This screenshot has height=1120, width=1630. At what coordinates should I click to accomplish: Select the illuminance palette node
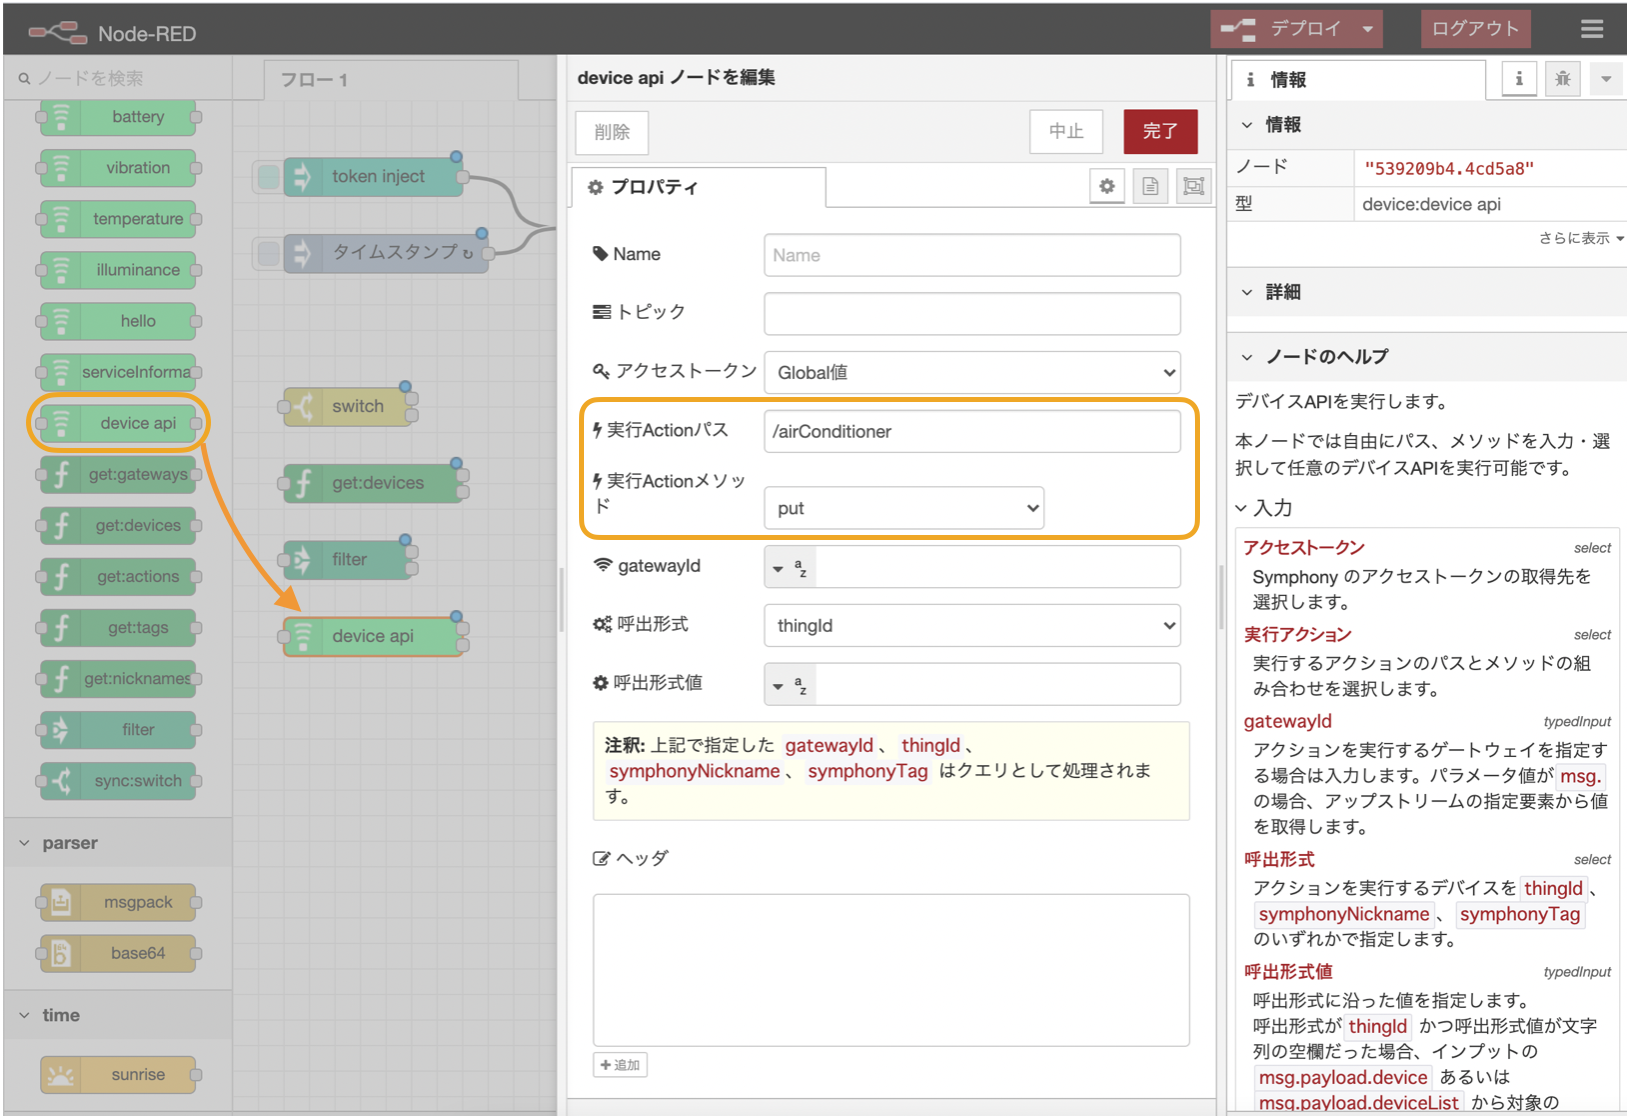[118, 270]
